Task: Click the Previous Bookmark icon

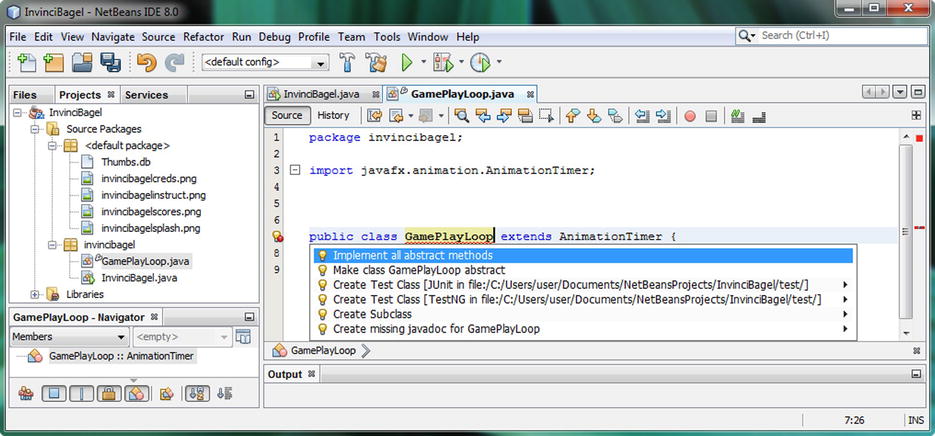Action: click(572, 116)
